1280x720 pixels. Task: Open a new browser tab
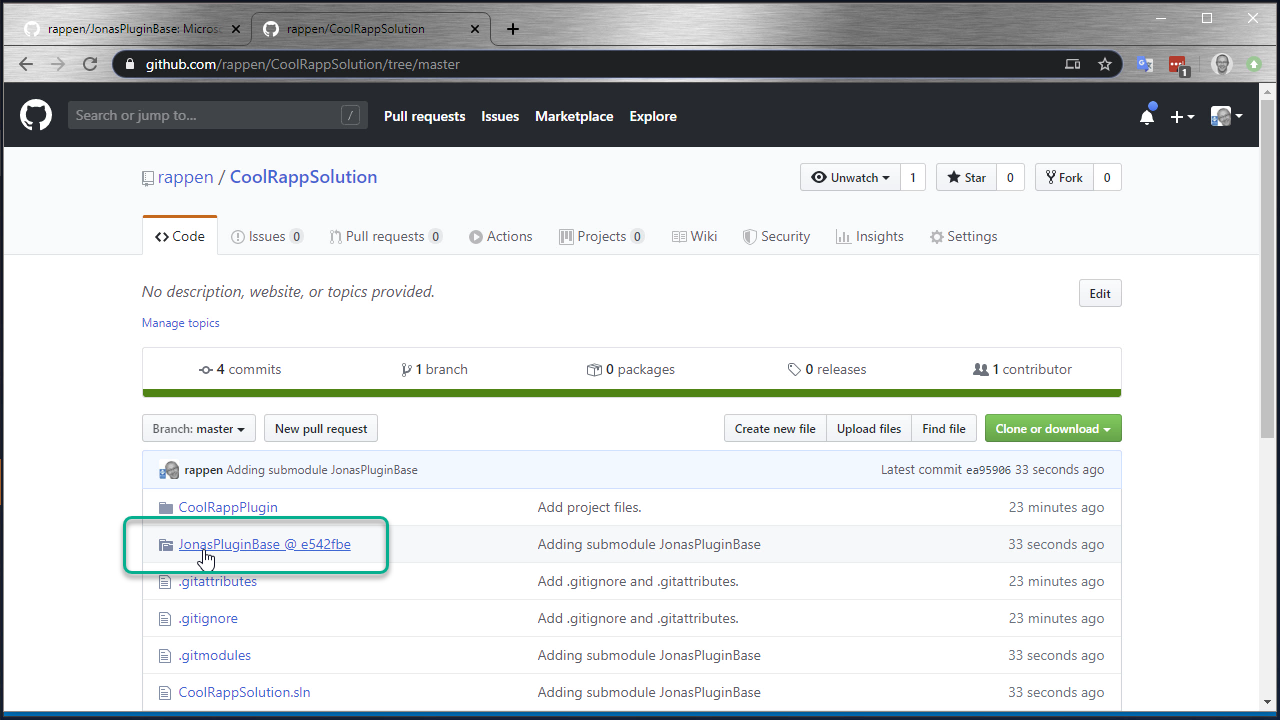point(513,29)
